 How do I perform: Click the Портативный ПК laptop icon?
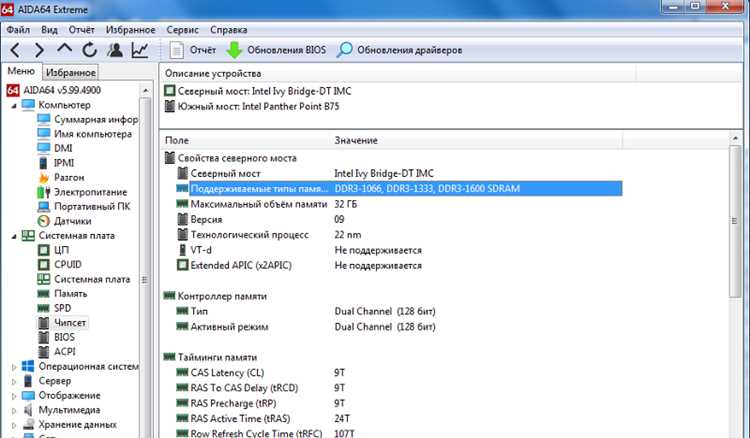tap(44, 207)
